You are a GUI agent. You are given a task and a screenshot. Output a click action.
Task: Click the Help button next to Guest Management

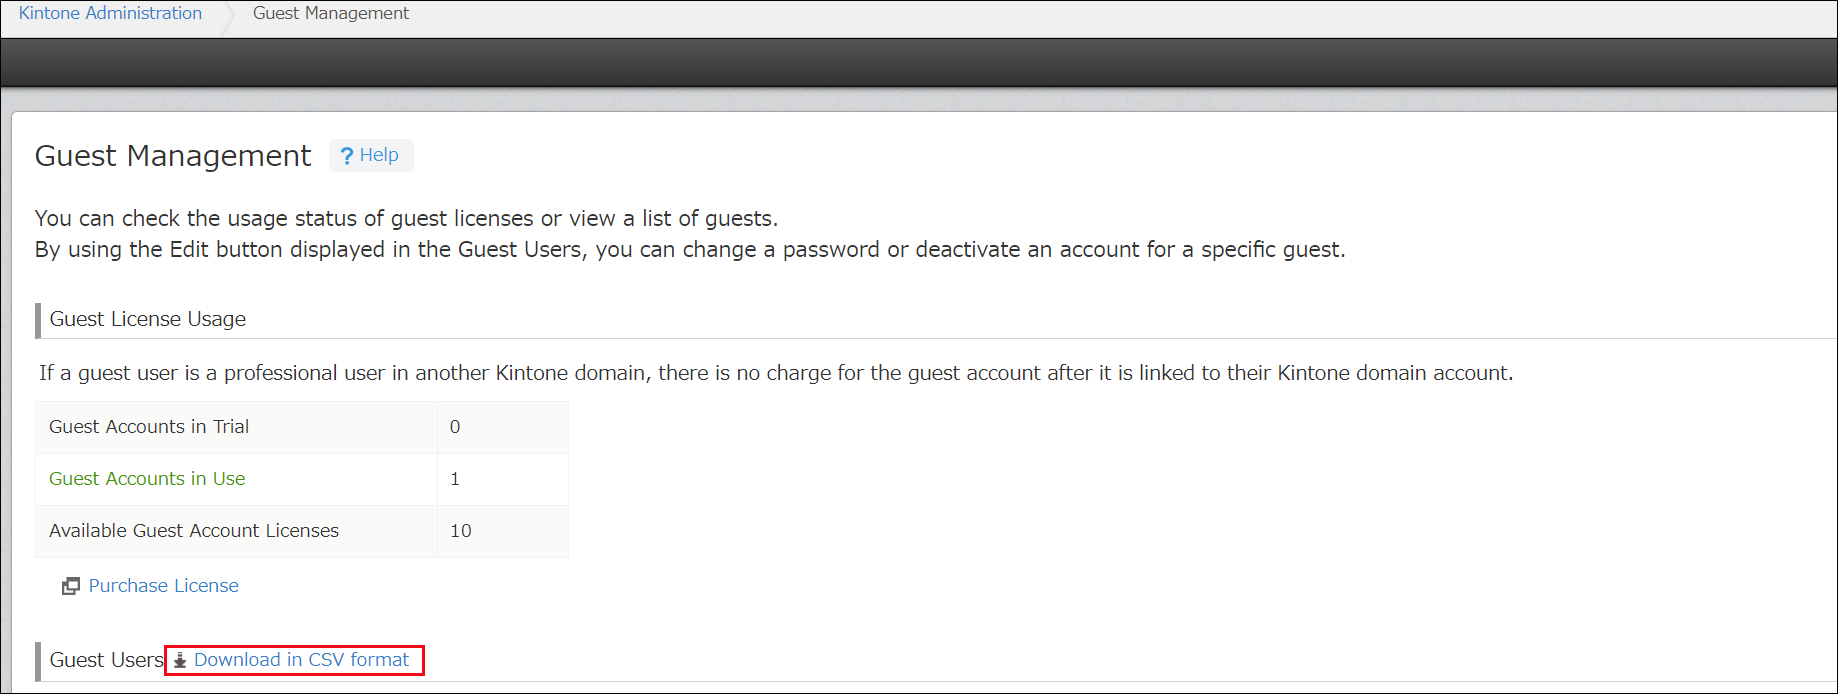click(371, 155)
